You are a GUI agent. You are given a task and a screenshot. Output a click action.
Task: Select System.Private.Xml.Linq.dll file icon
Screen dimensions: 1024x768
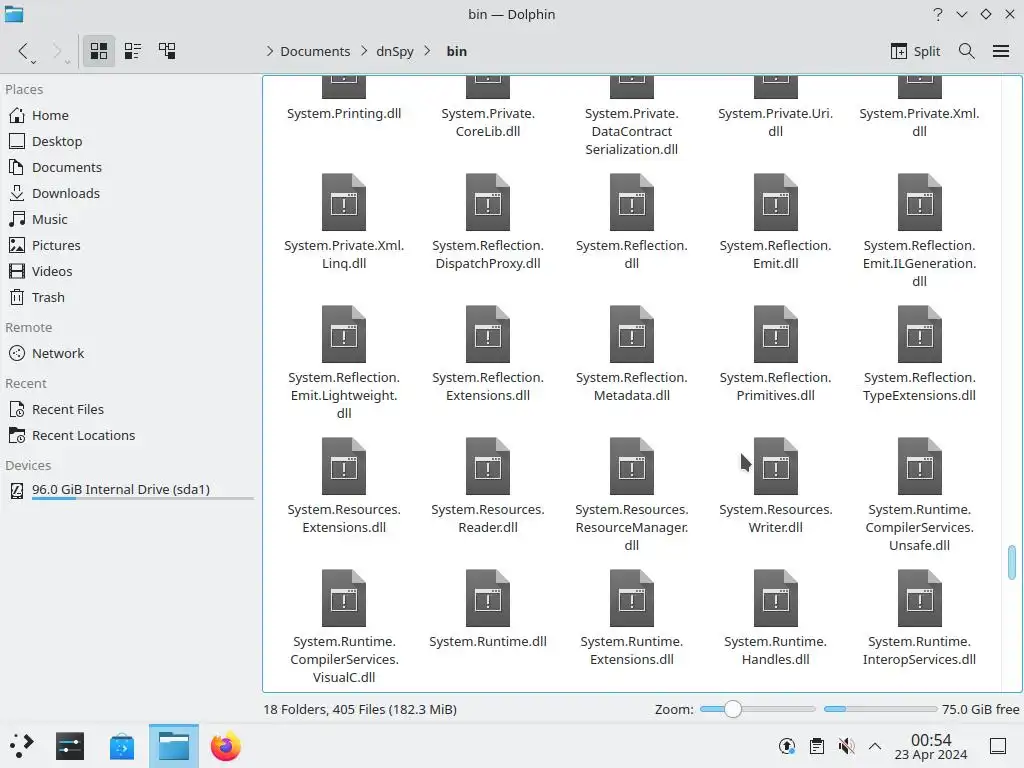coord(344,202)
